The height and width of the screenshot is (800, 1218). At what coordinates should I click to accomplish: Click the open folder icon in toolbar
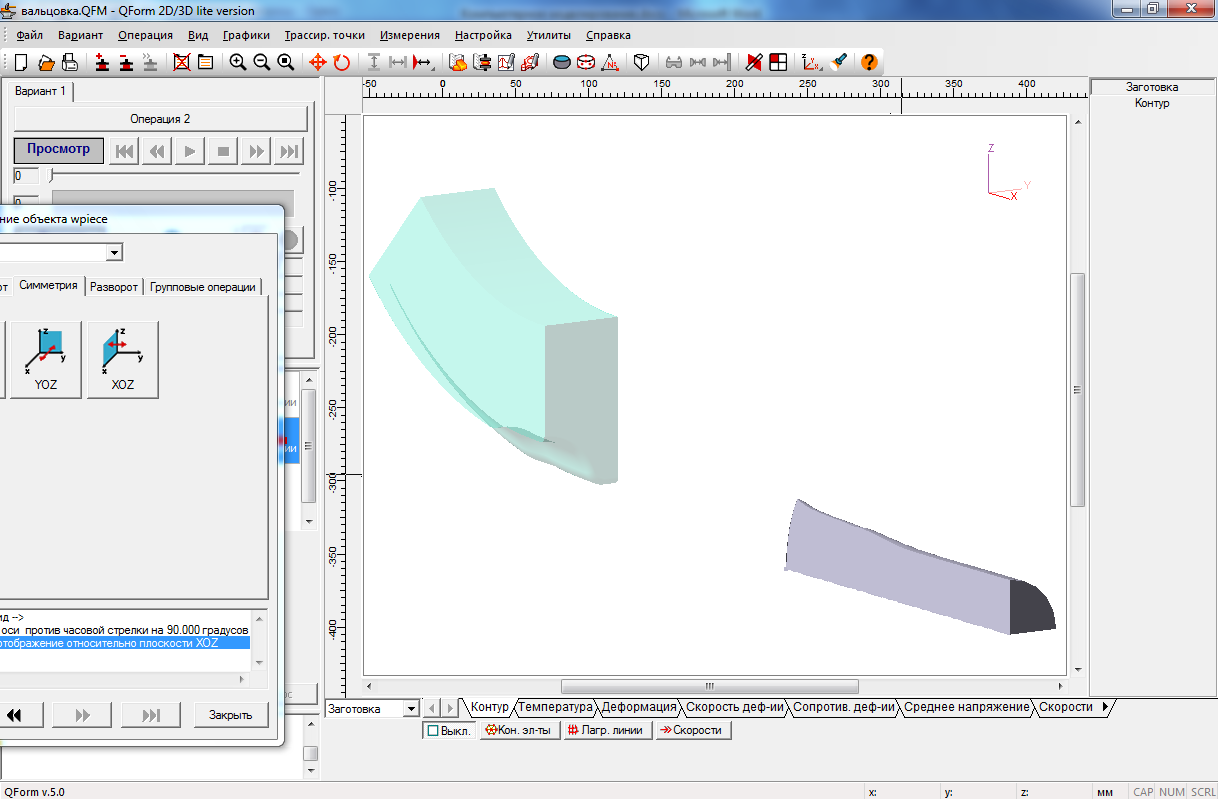[46, 62]
